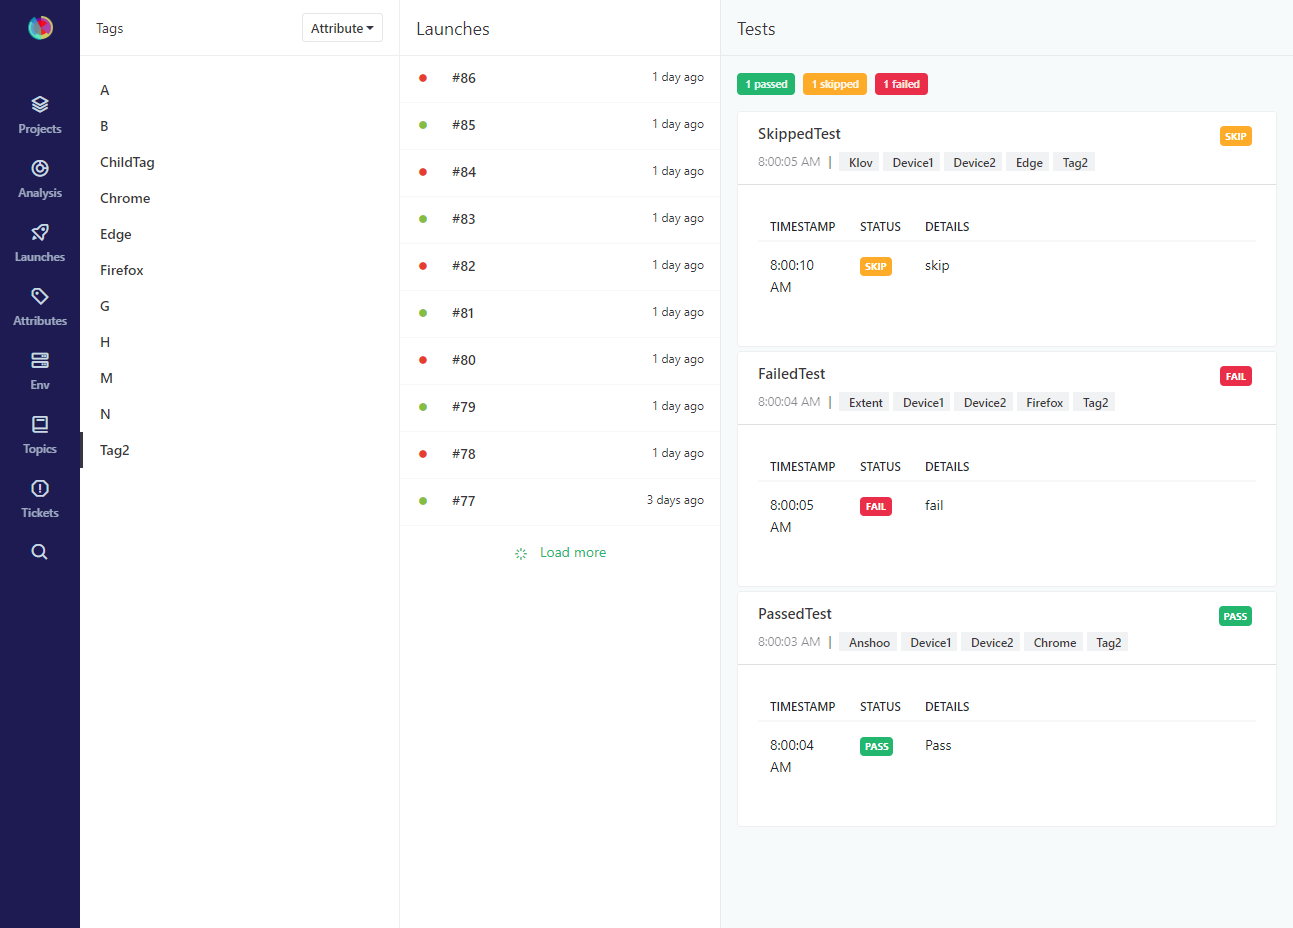
Task: Click the FAIL badge on FailedTest header
Action: (1236, 376)
